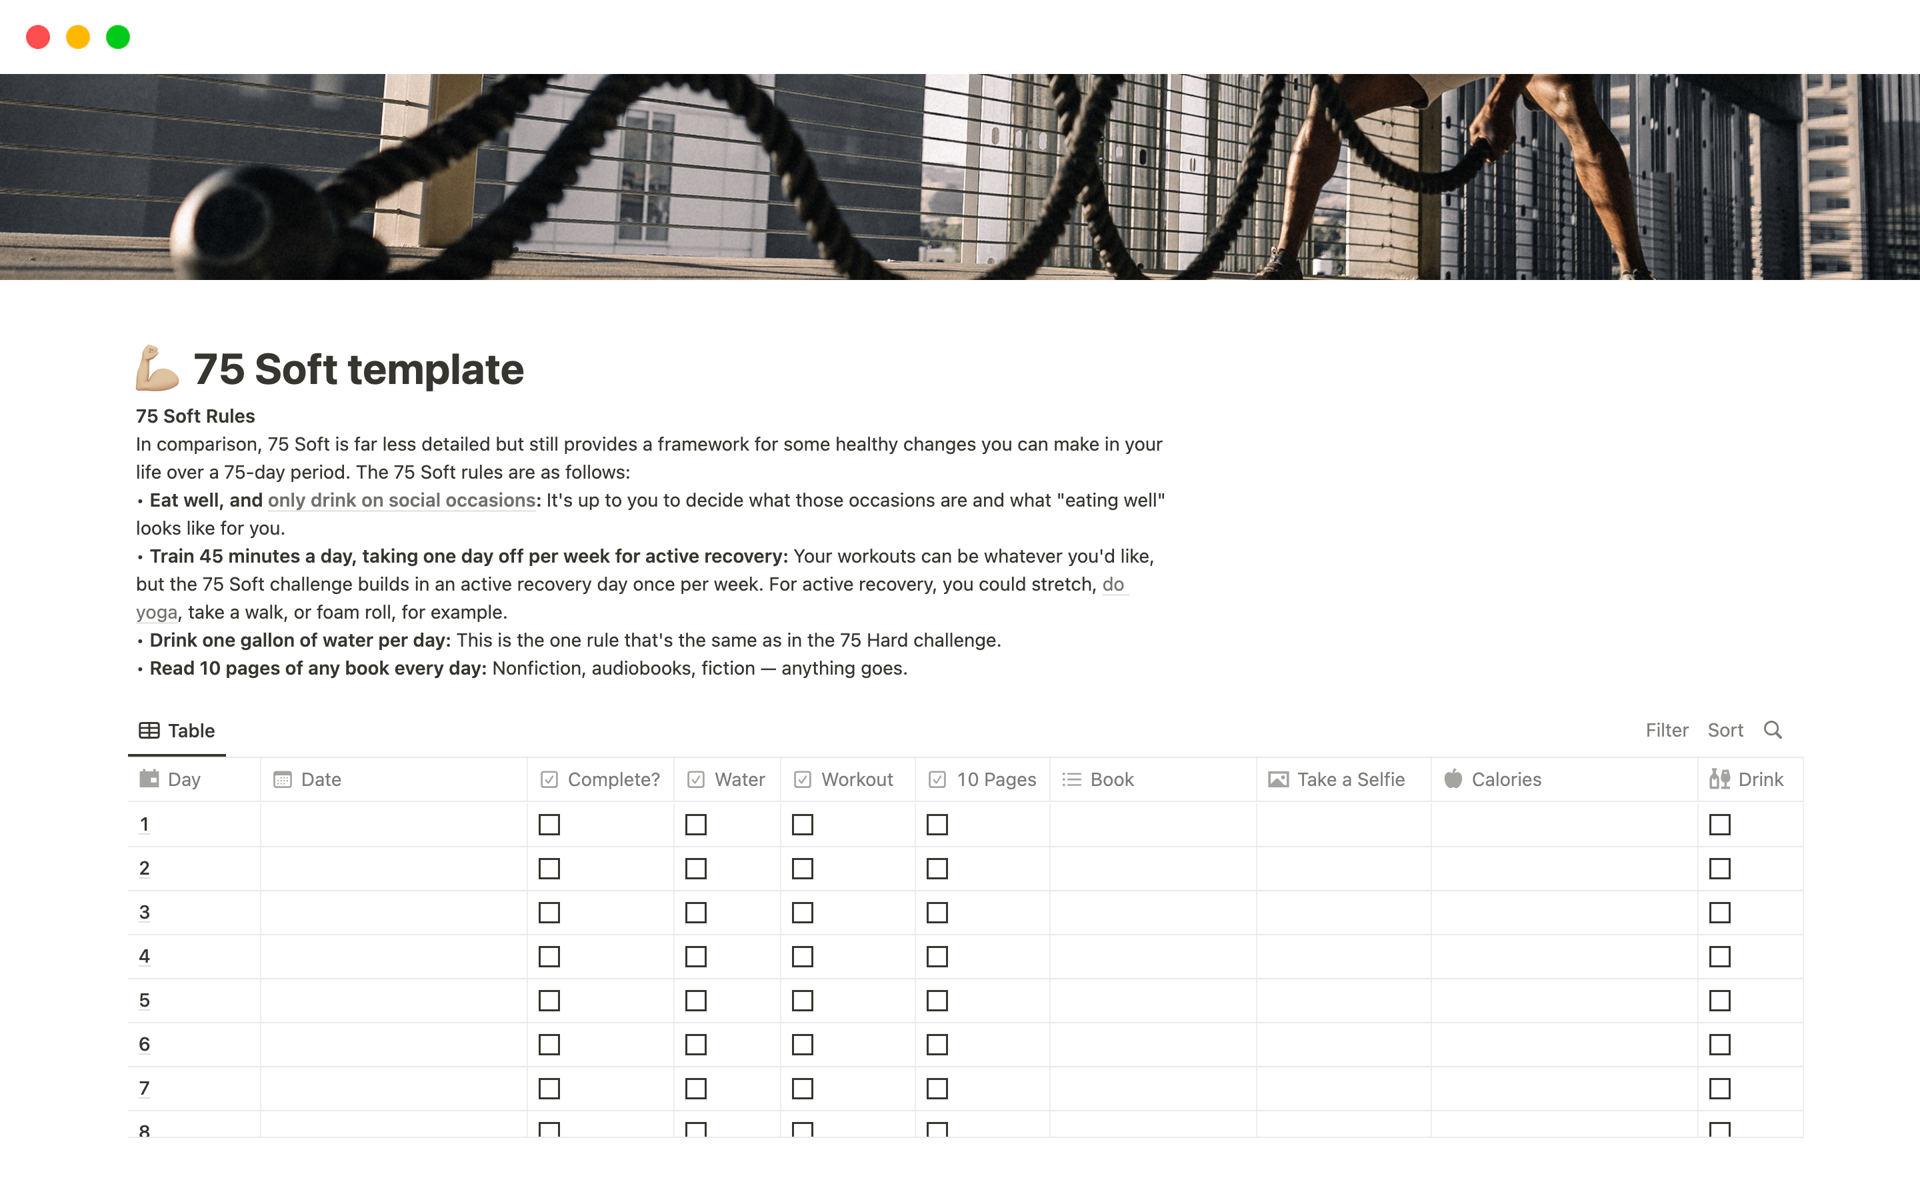Image resolution: width=1920 pixels, height=1200 pixels.
Task: Open the Water column header menu
Action: (739, 779)
